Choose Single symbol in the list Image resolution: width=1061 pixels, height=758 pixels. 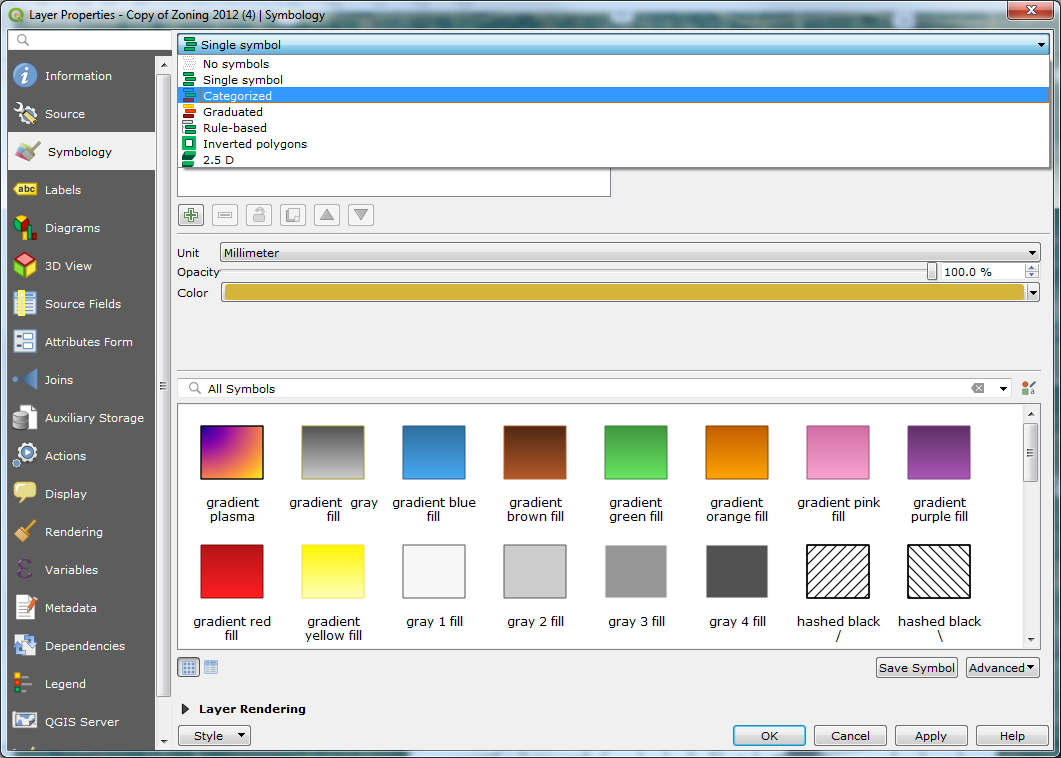point(613,80)
